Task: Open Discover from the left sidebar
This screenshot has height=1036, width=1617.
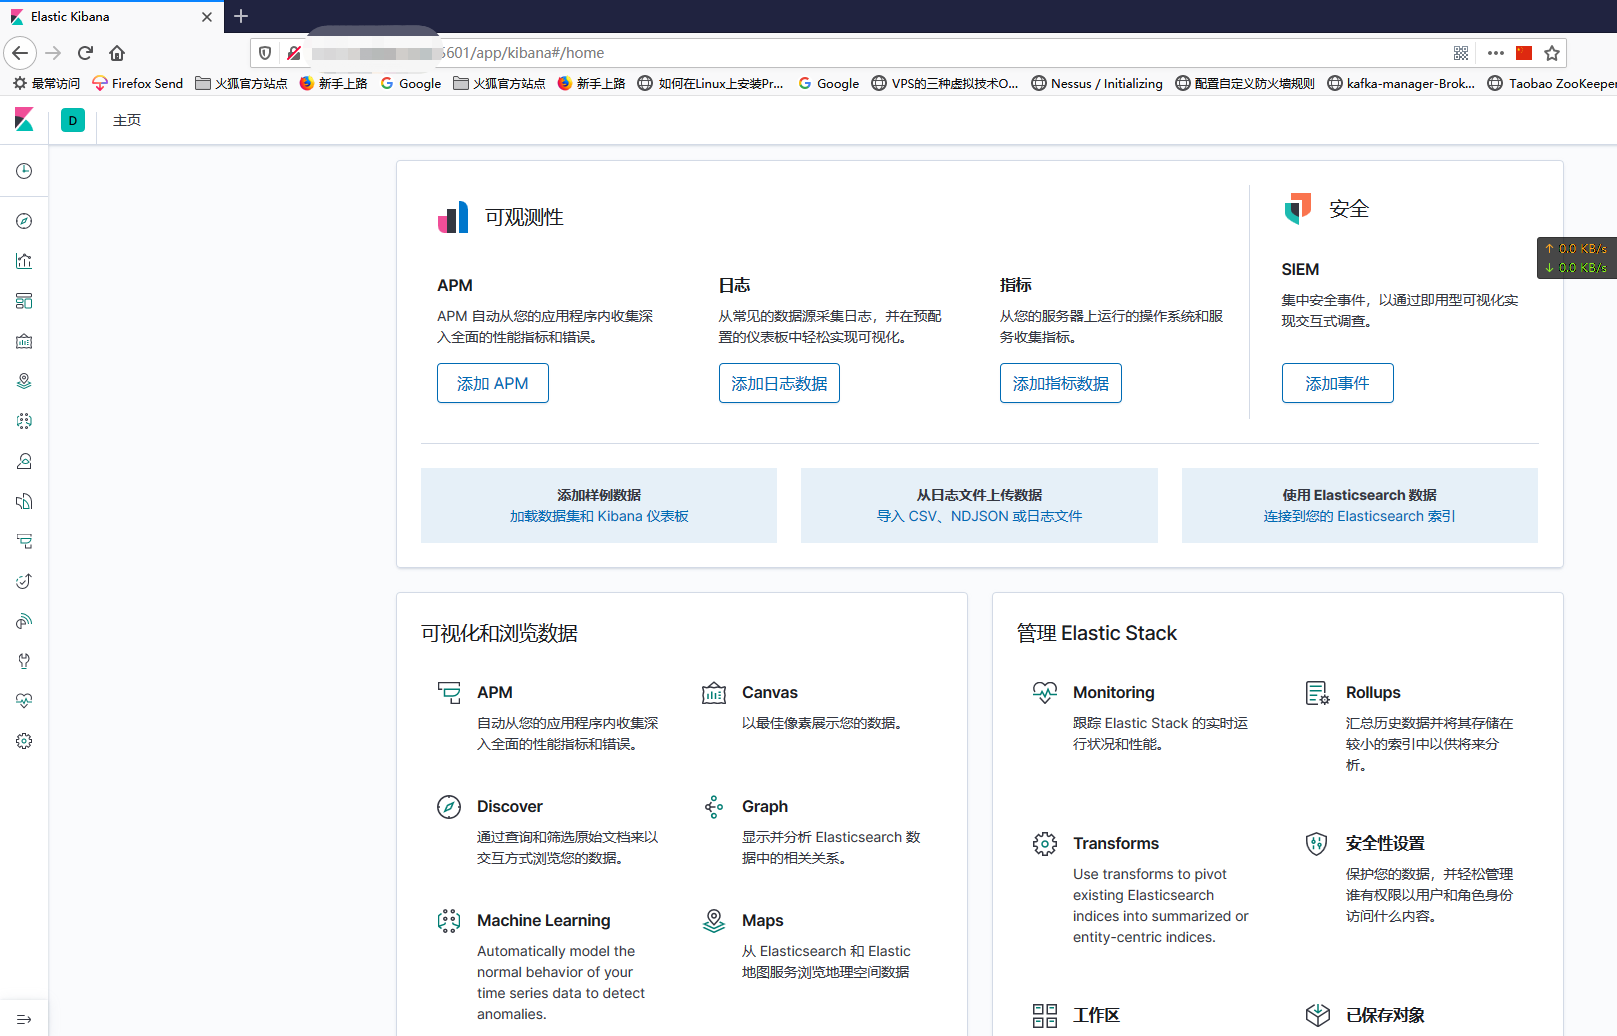Action: coord(24,221)
